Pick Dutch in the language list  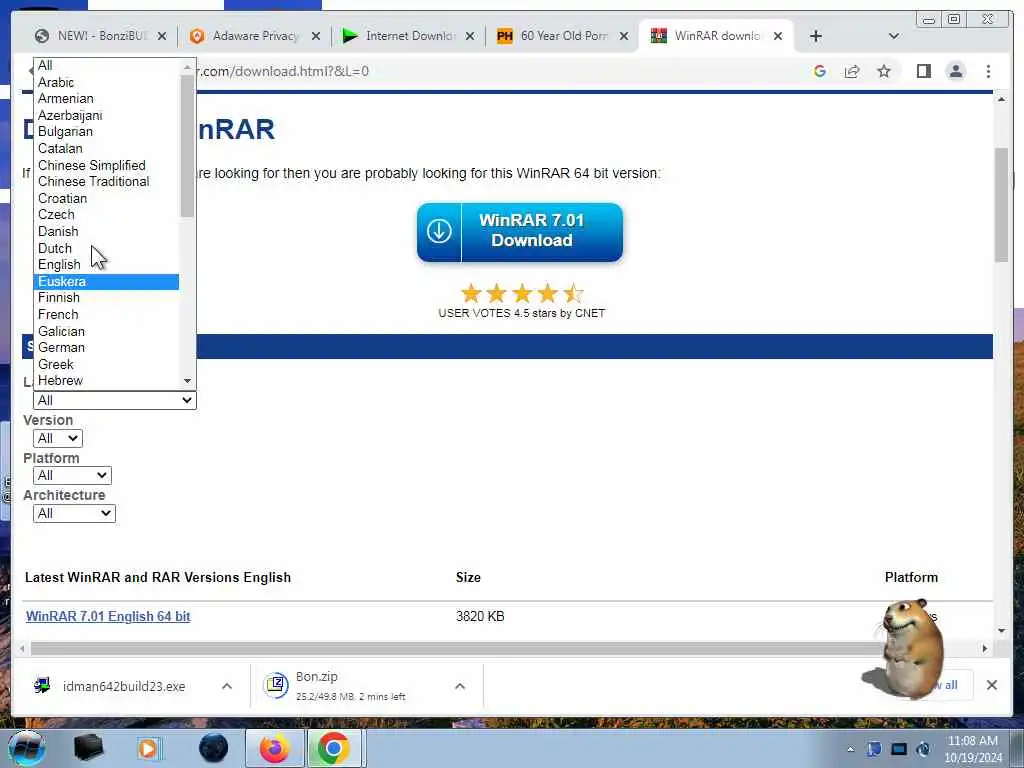tap(106, 248)
